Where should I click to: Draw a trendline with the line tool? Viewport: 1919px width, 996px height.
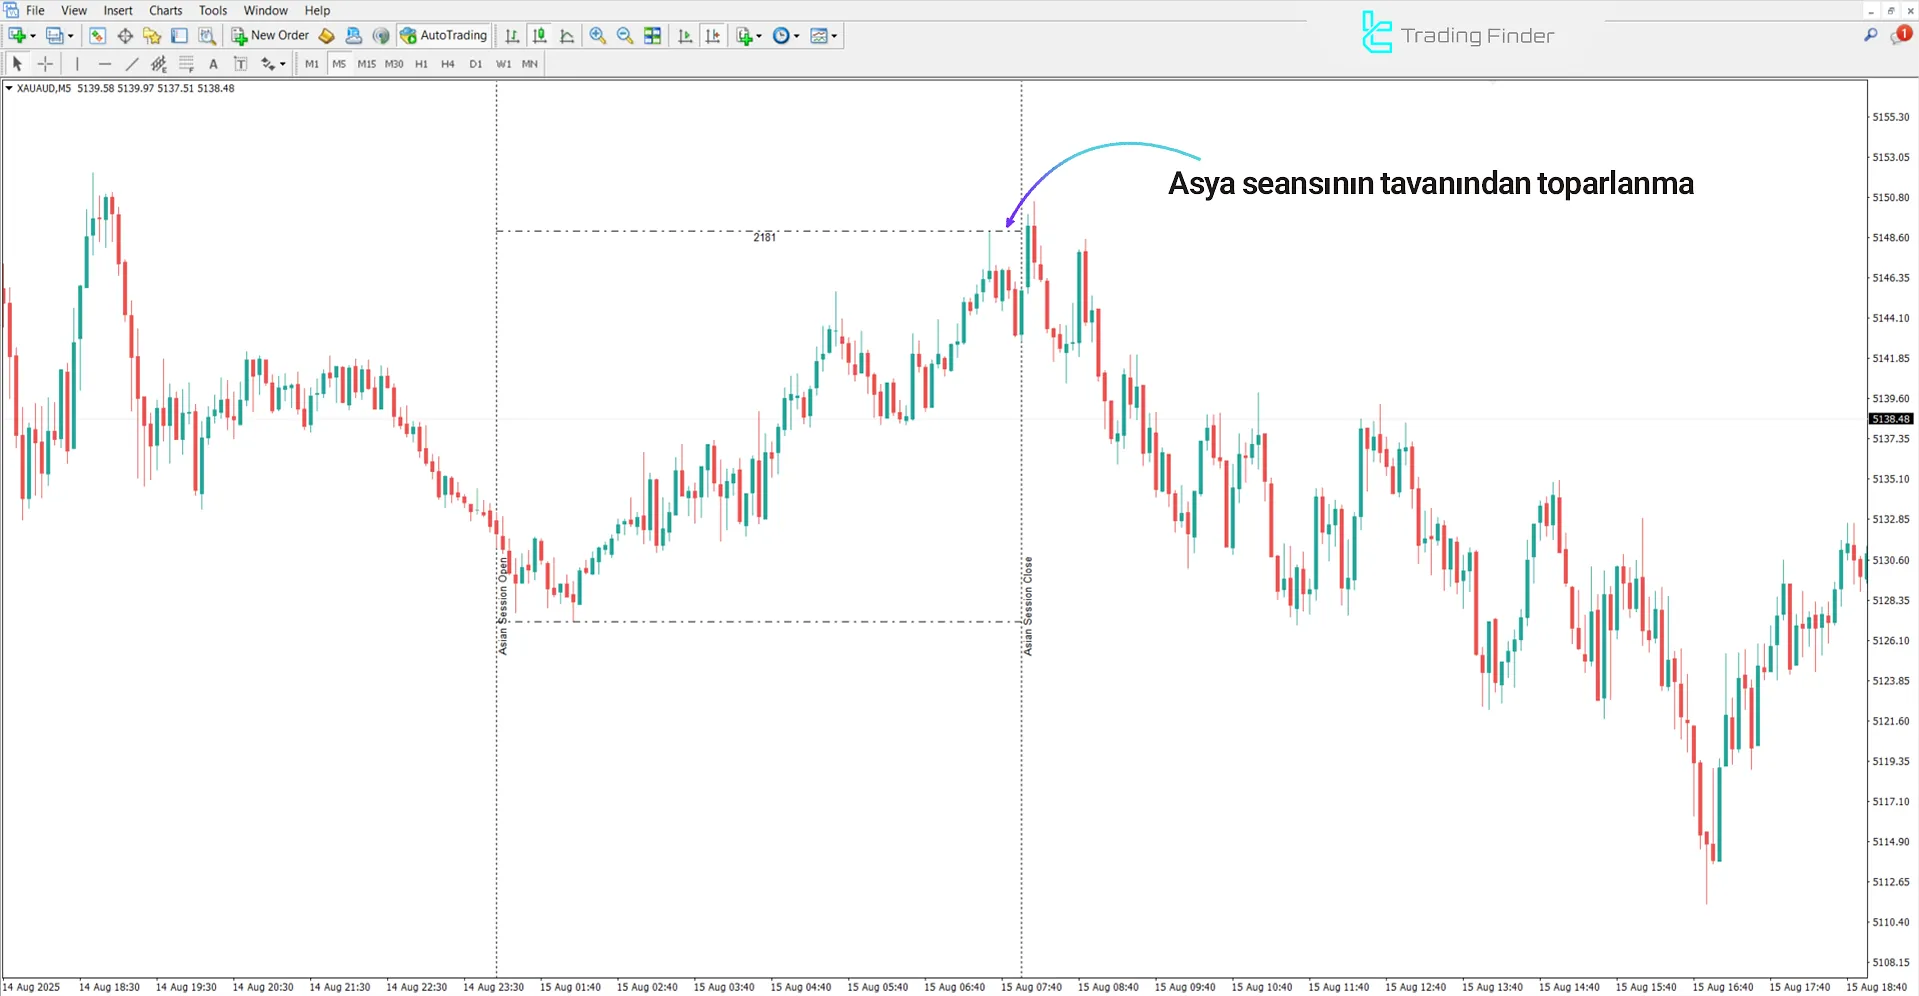pyautogui.click(x=131, y=64)
